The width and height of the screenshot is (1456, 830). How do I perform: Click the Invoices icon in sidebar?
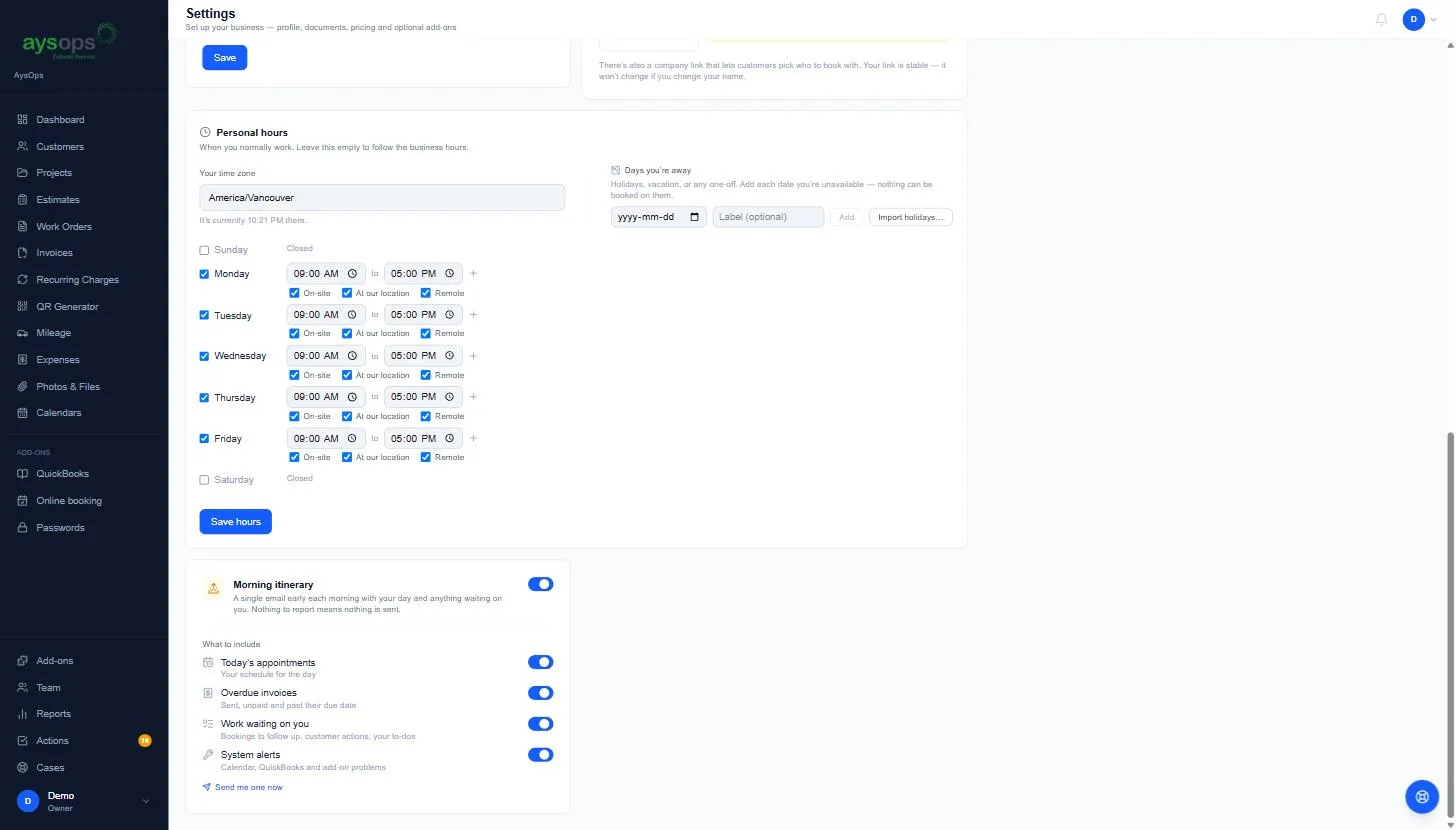tap(23, 253)
